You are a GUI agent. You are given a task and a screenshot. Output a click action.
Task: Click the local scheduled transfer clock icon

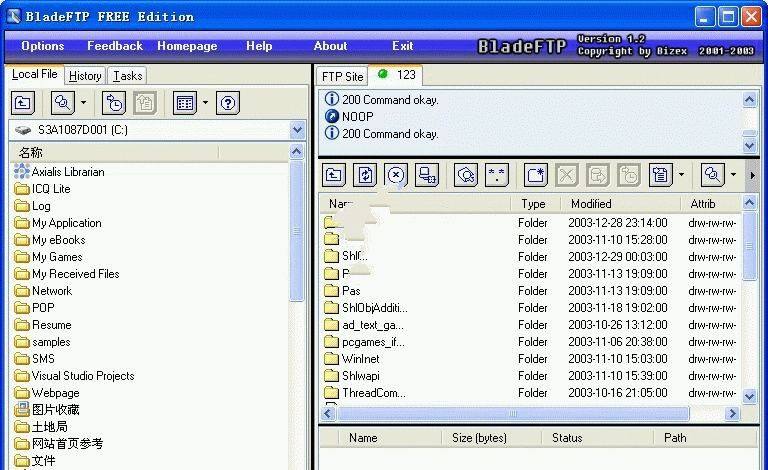[114, 103]
